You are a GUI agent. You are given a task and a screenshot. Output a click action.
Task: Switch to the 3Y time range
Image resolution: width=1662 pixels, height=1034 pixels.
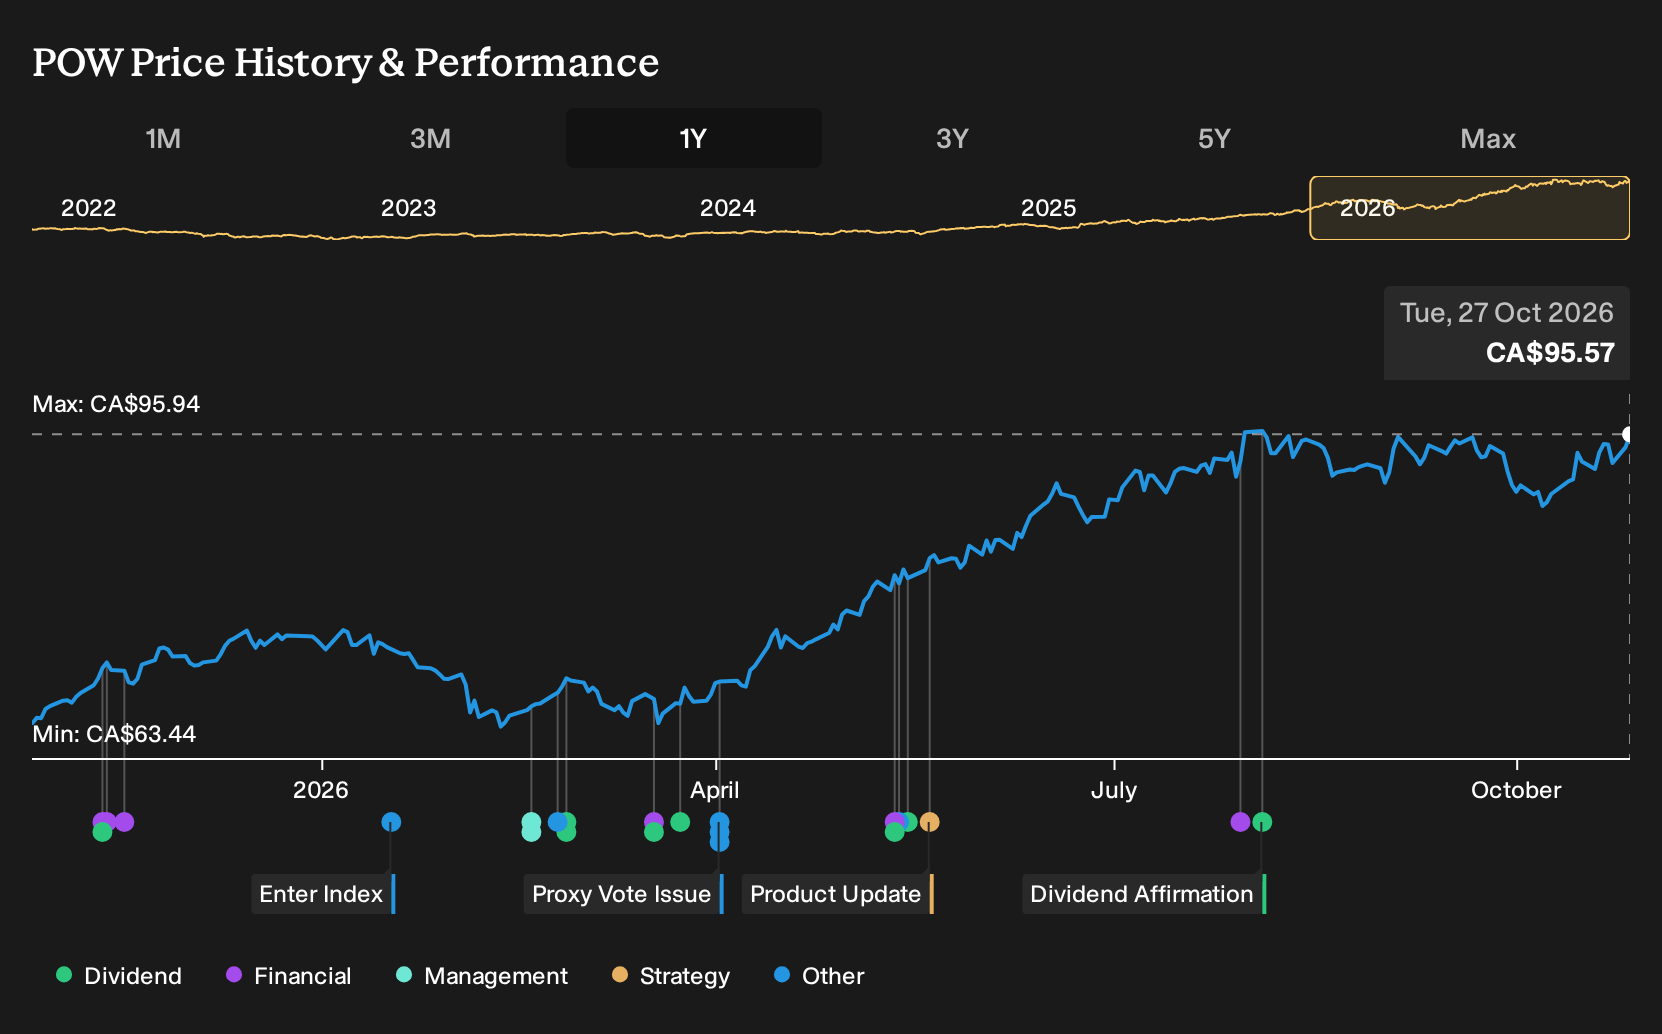tap(952, 138)
